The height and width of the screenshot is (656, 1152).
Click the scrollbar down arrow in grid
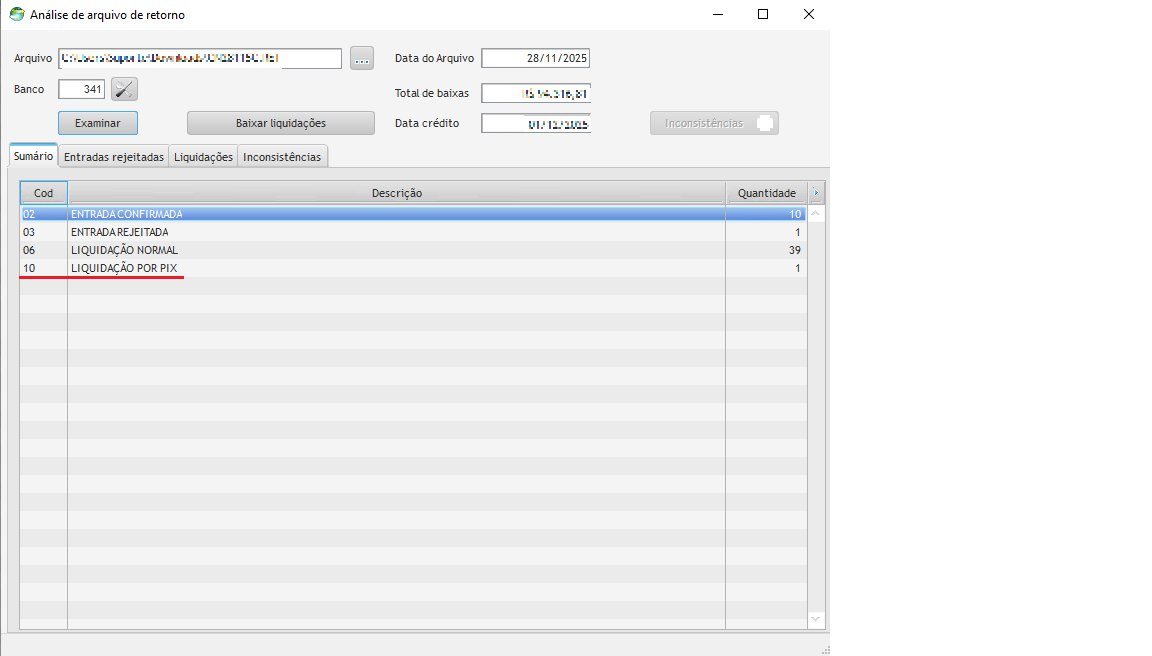[816, 620]
